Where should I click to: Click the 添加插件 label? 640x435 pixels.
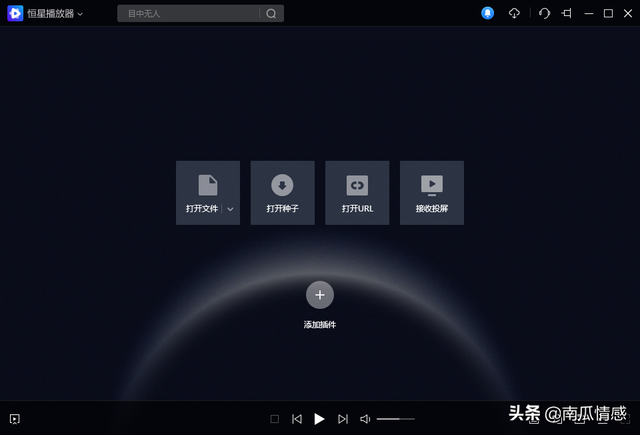(x=320, y=325)
